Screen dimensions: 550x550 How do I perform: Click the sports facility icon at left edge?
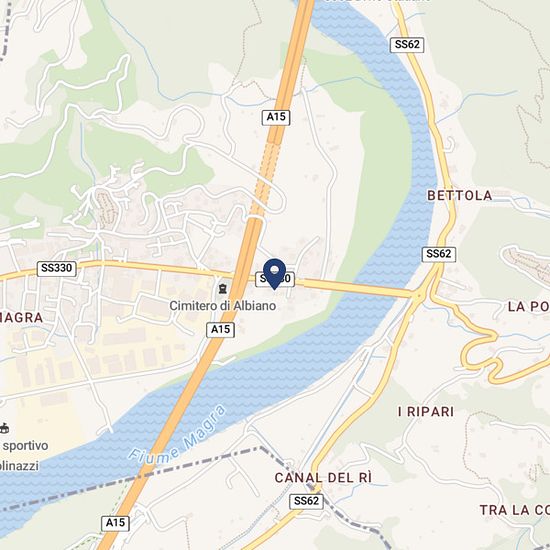[4, 428]
